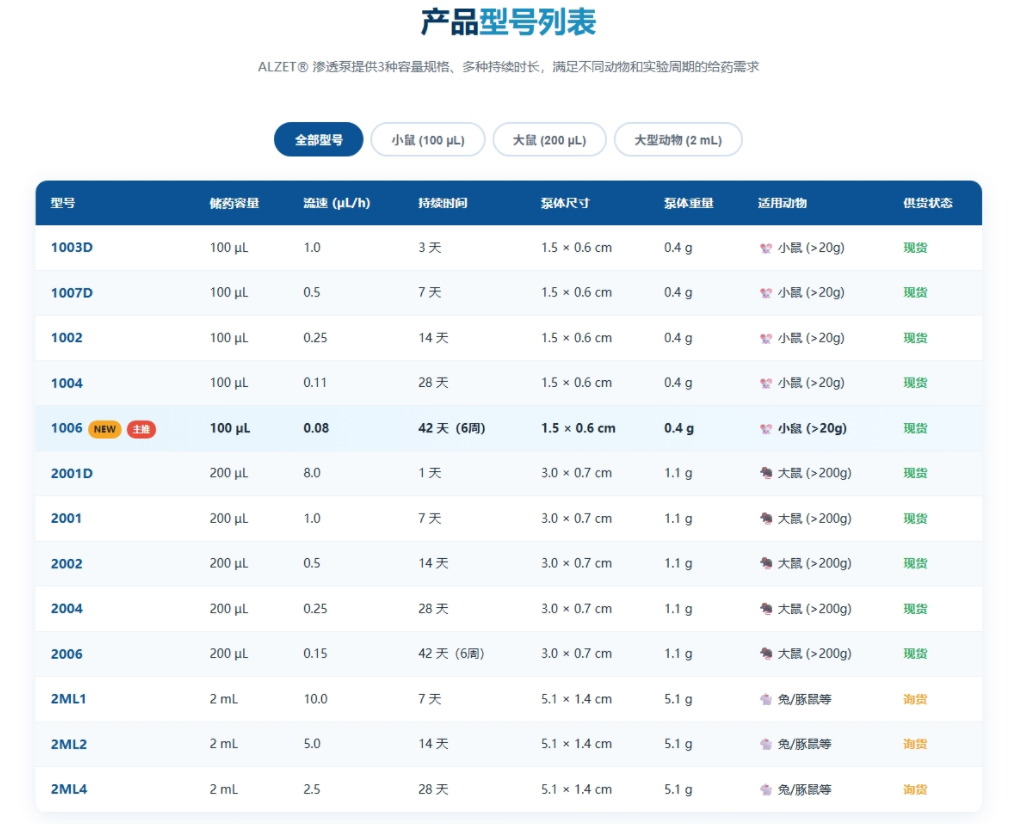Select the 全部型号 filter pill
The image size is (1024, 824).
318,139
